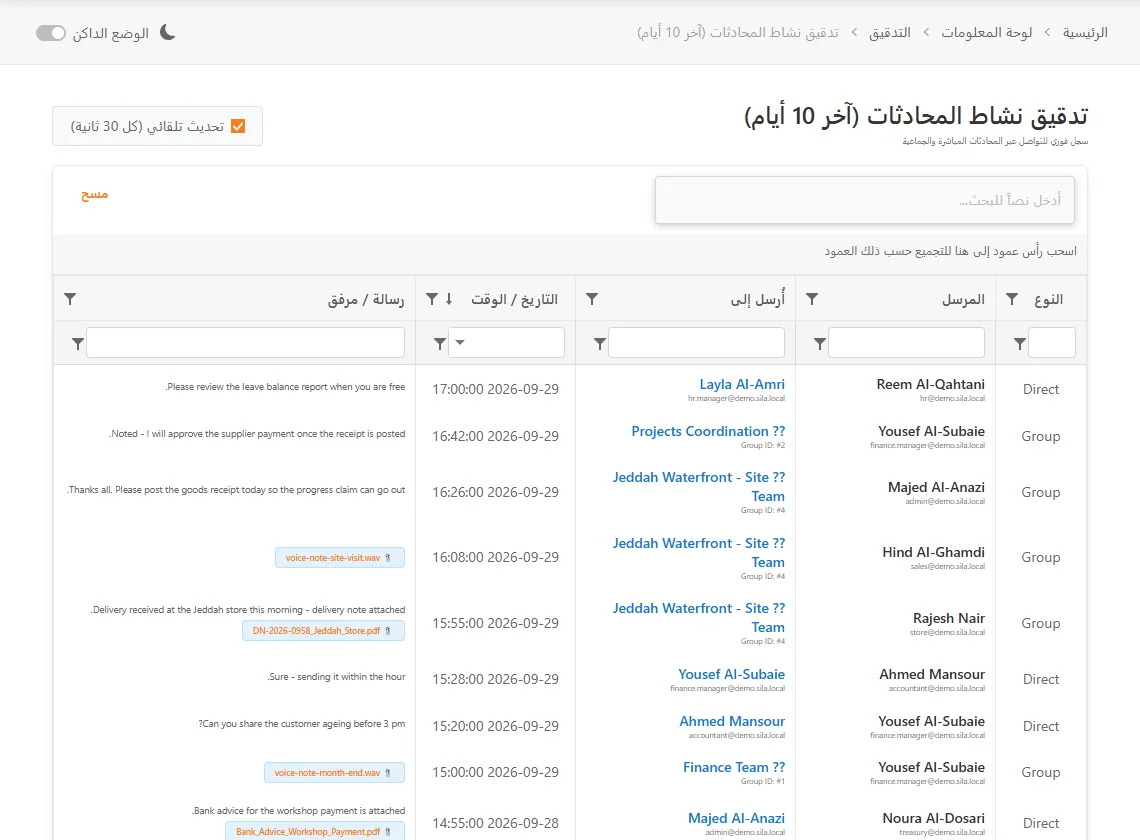This screenshot has width=1140, height=840.
Task: Open Jeddah Waterfront link in Hind Al-Ghamdi row
Action: tap(699, 553)
